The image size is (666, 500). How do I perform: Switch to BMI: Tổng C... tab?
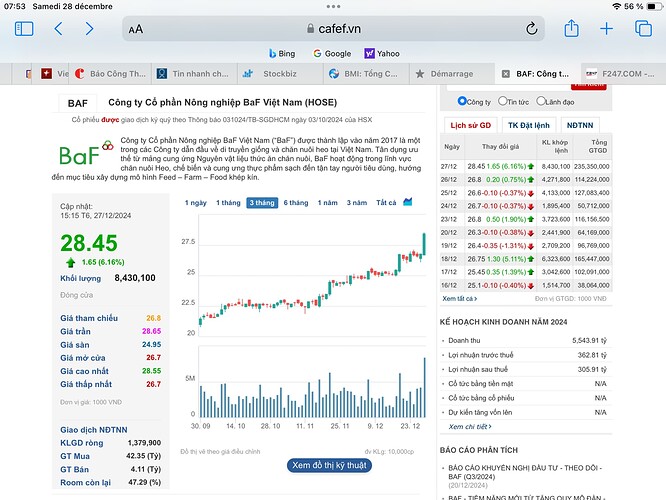coord(366,74)
